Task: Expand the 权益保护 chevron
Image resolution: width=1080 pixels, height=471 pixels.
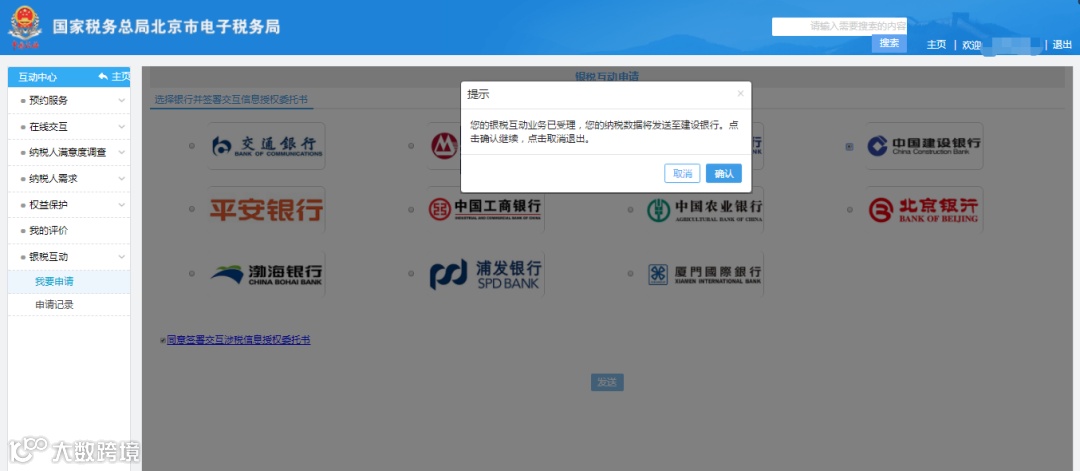Action: pos(121,205)
